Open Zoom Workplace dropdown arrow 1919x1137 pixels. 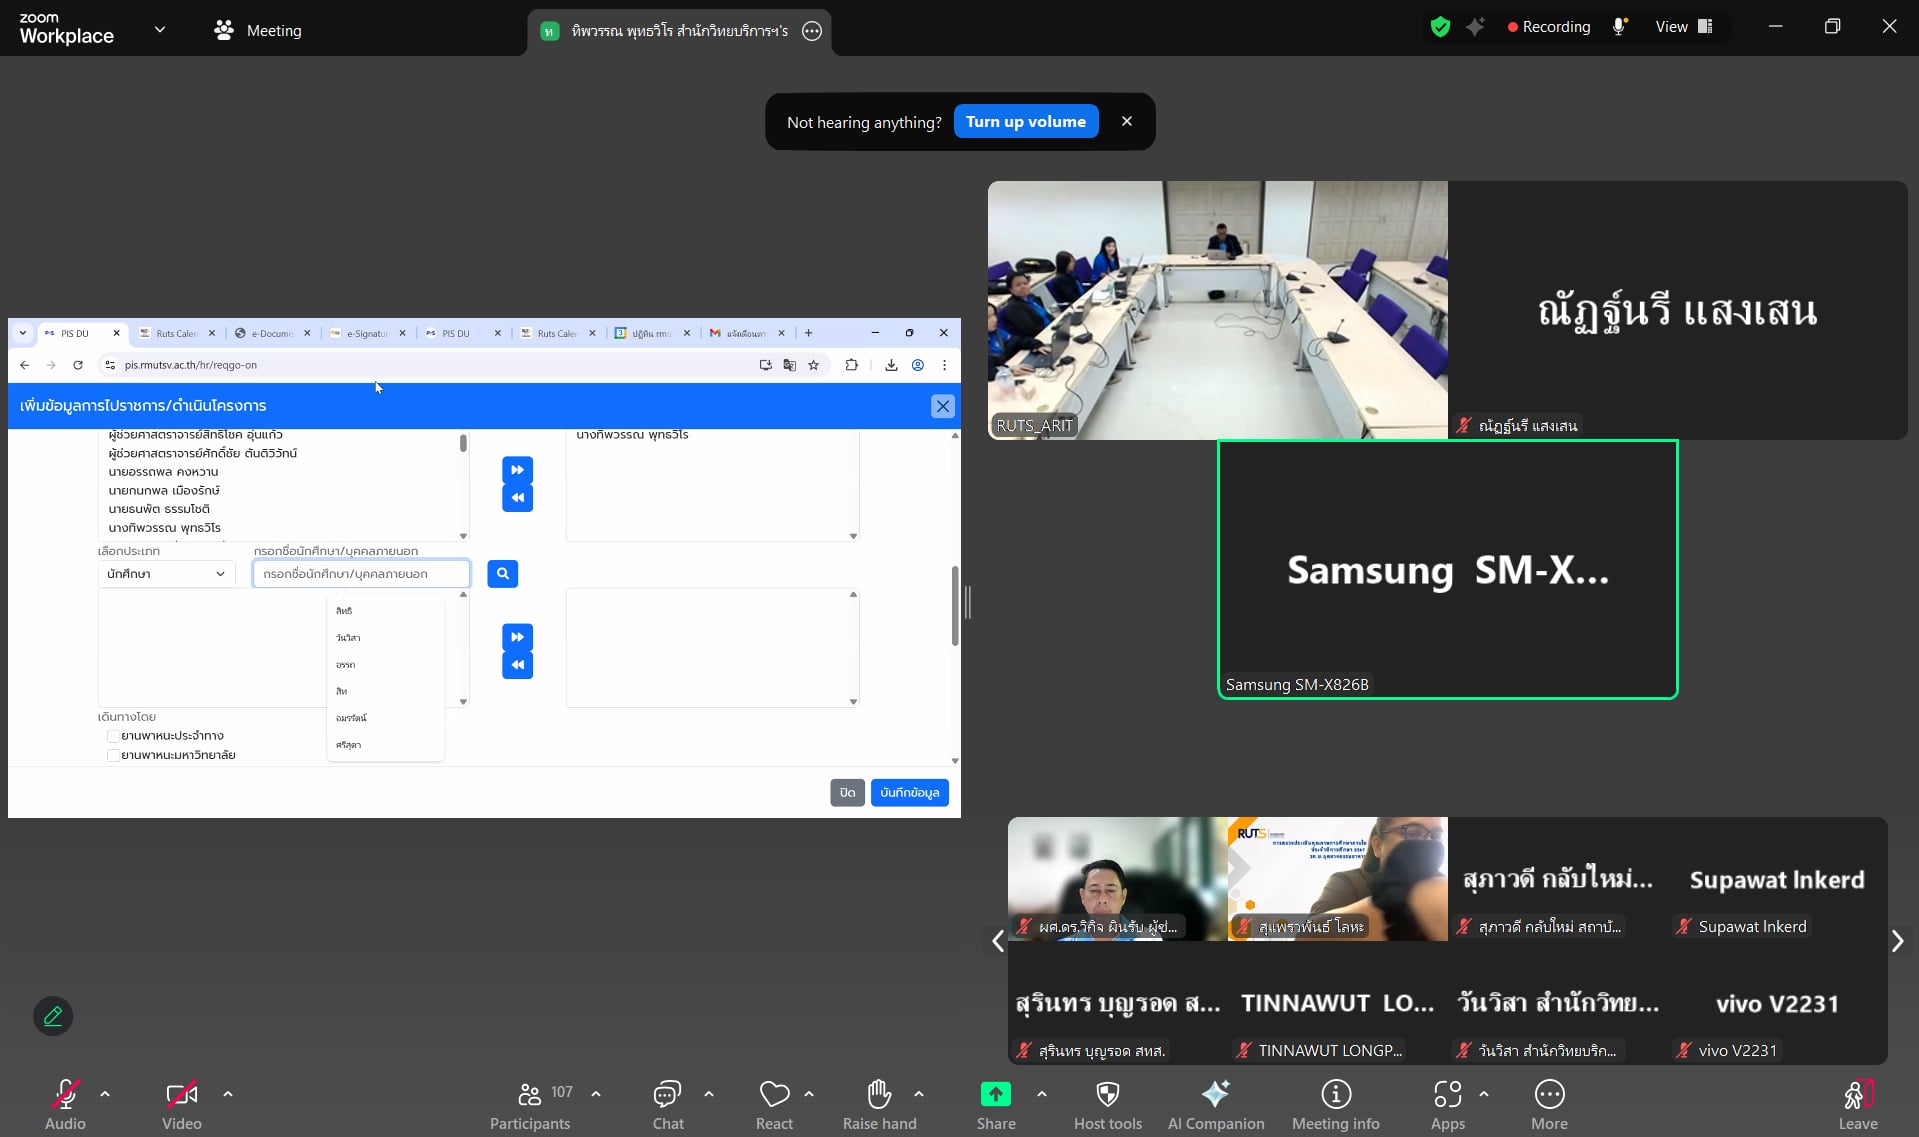click(x=160, y=30)
